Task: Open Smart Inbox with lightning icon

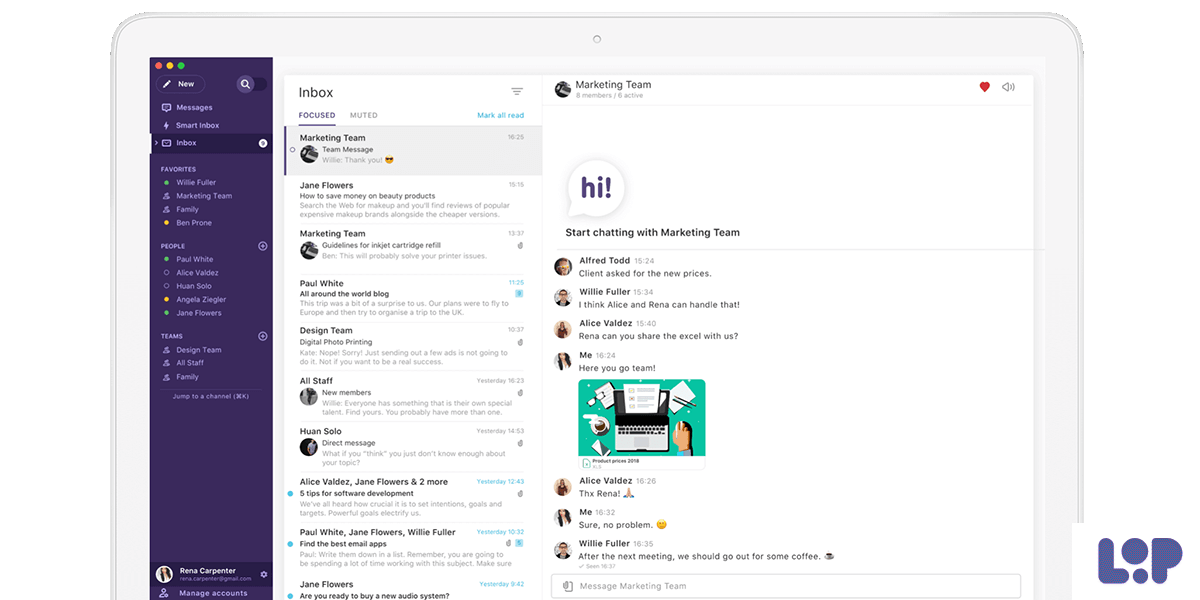Action: tap(197, 126)
